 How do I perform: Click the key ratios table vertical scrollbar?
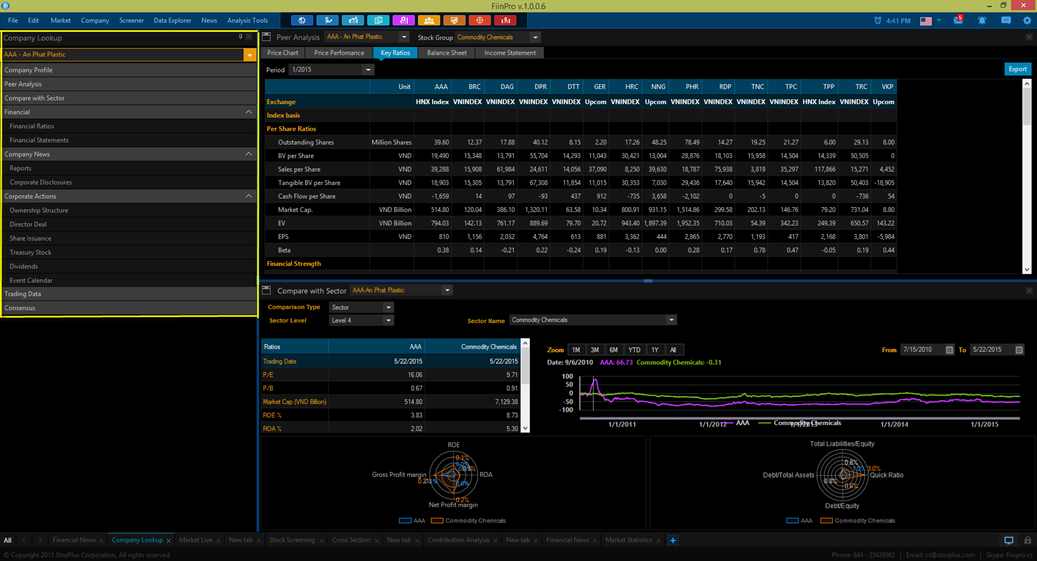[x=1026, y=176]
